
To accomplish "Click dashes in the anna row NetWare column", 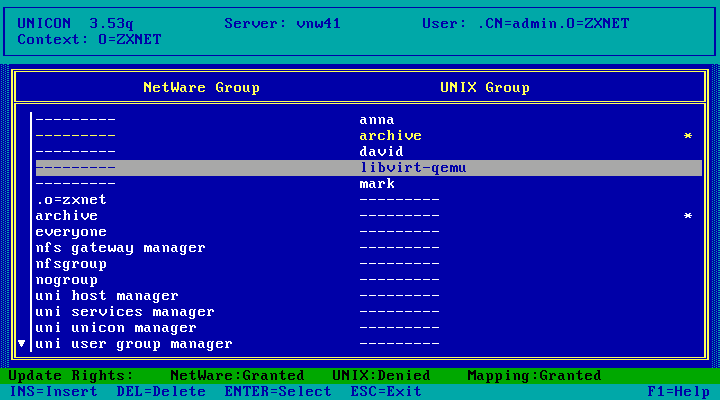I will (76, 120).
